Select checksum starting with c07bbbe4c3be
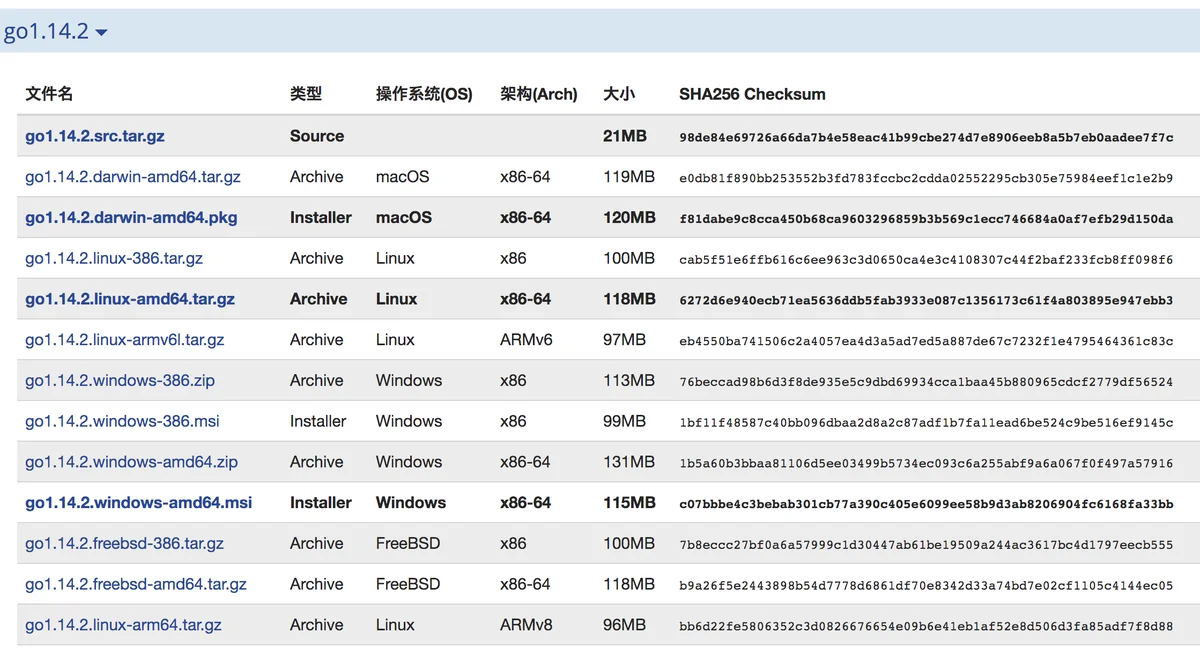Viewport: 1200px width, 655px height. point(926,504)
